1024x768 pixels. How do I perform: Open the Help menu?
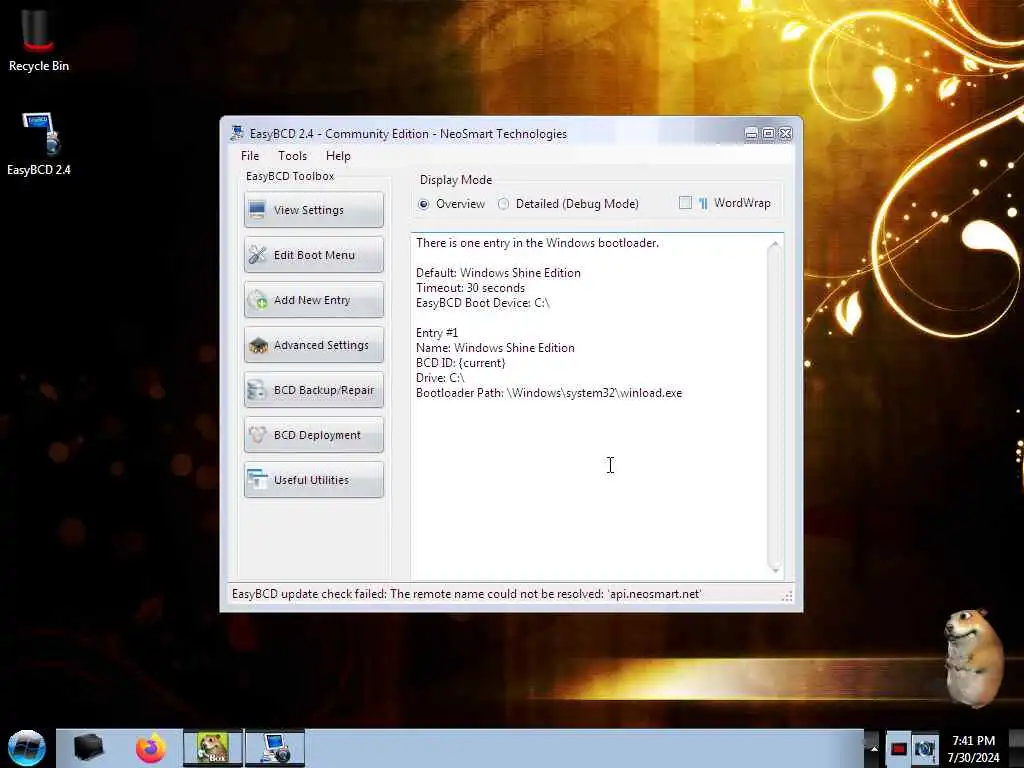coord(338,155)
